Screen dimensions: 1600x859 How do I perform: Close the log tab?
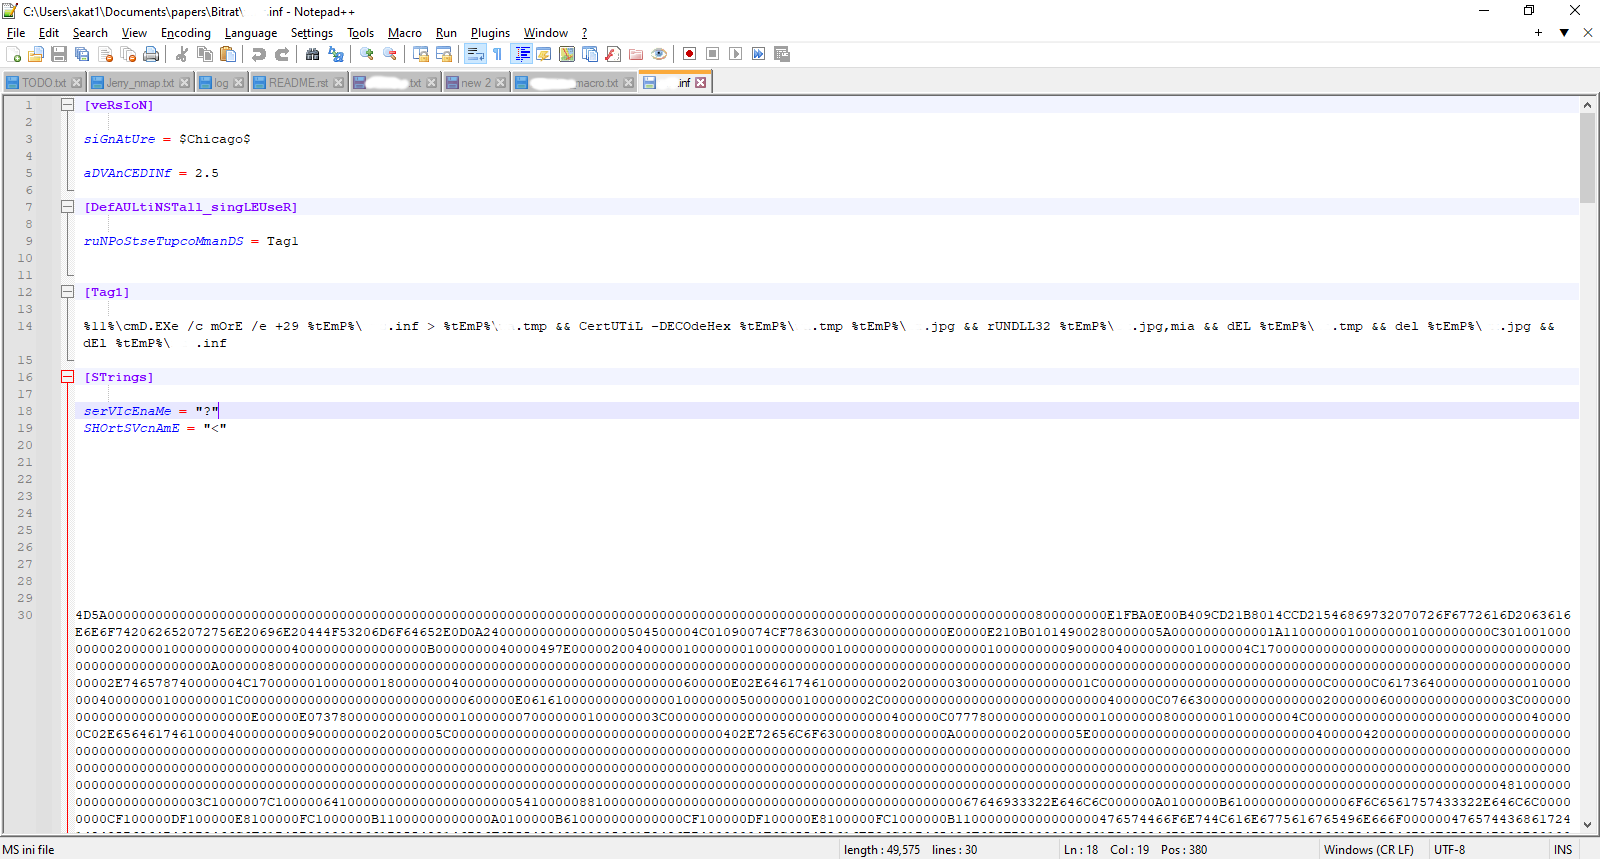[x=238, y=83]
